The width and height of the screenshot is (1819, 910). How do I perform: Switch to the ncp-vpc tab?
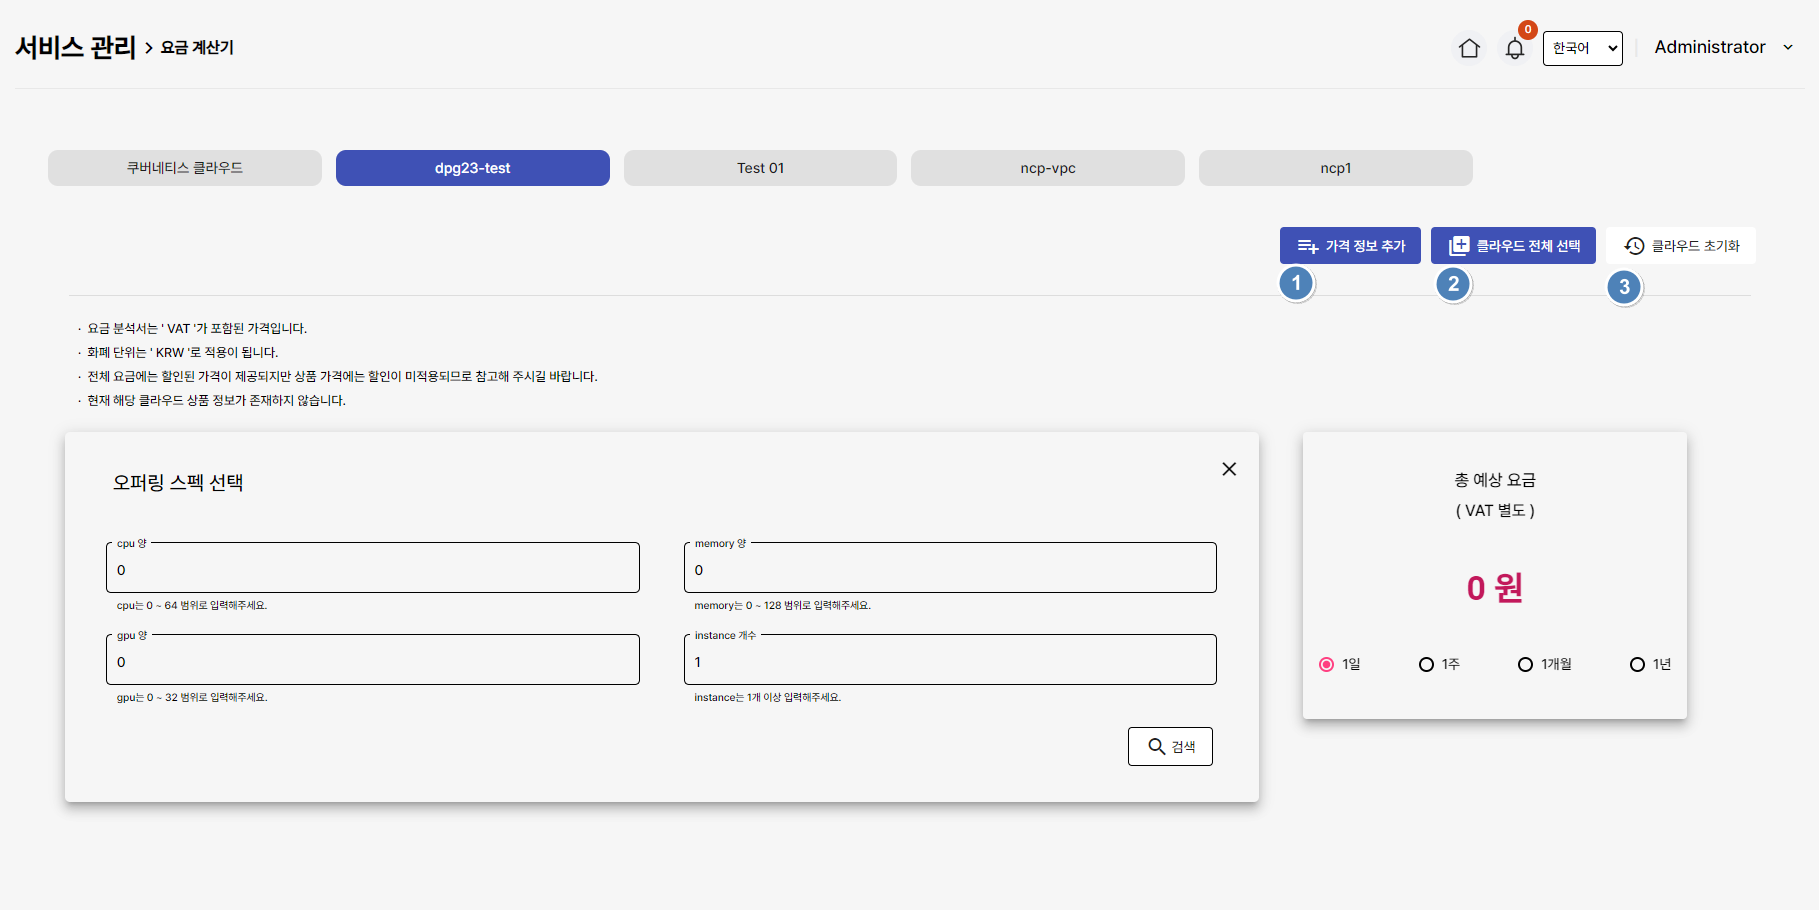[x=1047, y=168]
